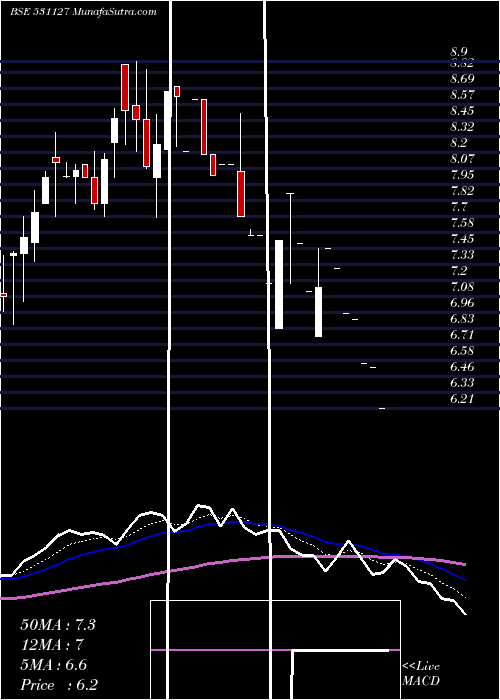Click the 8.69 price axis label
Viewport: 500px width, 700px height.
(462, 79)
